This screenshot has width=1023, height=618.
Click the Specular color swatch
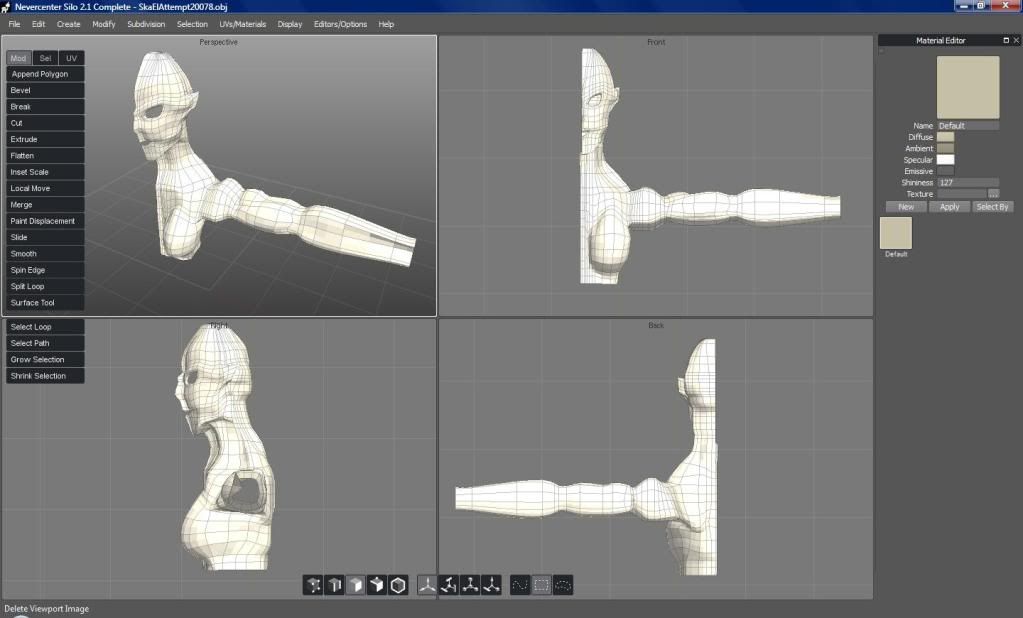945,160
